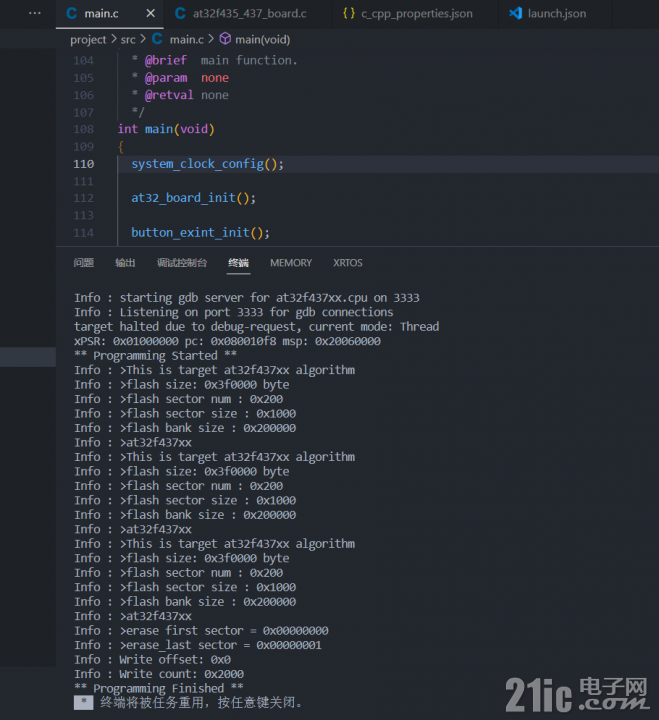Screen dimensions: 659x720
Task: Open the editor tabs overflow ellipsis menu
Action: 34,13
